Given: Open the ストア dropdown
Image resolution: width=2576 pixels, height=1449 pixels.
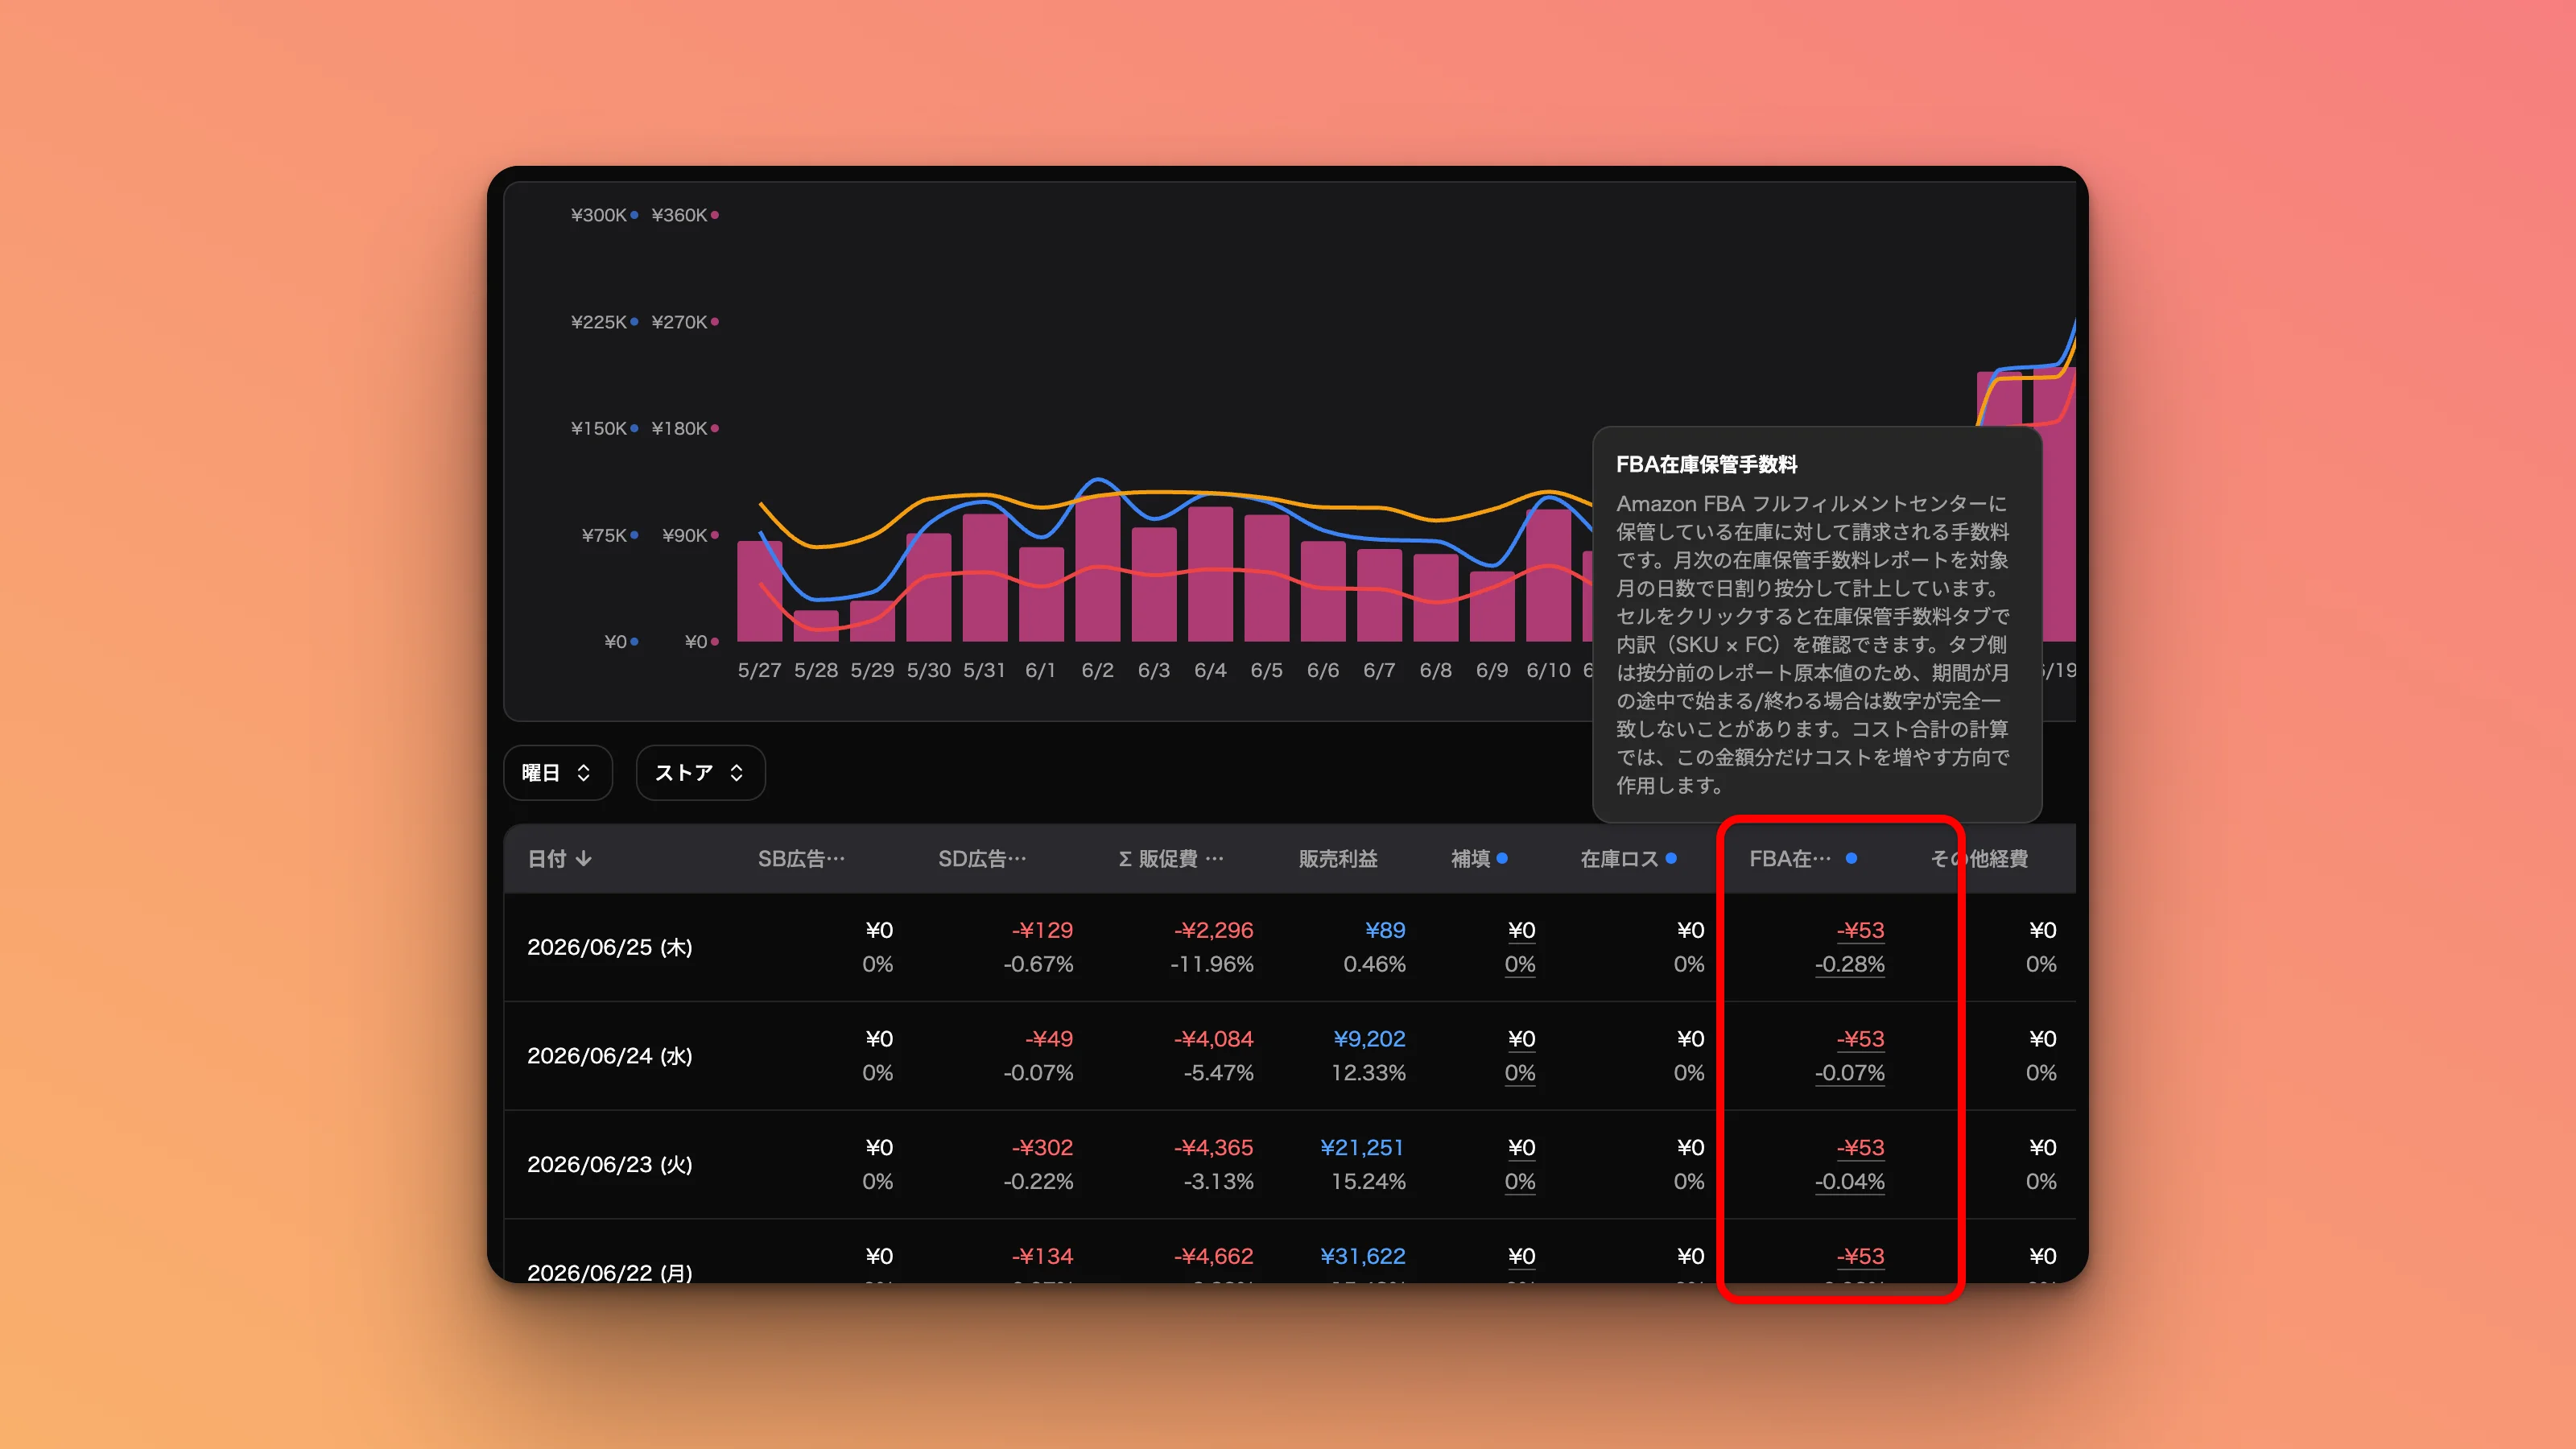Looking at the screenshot, I should (700, 773).
